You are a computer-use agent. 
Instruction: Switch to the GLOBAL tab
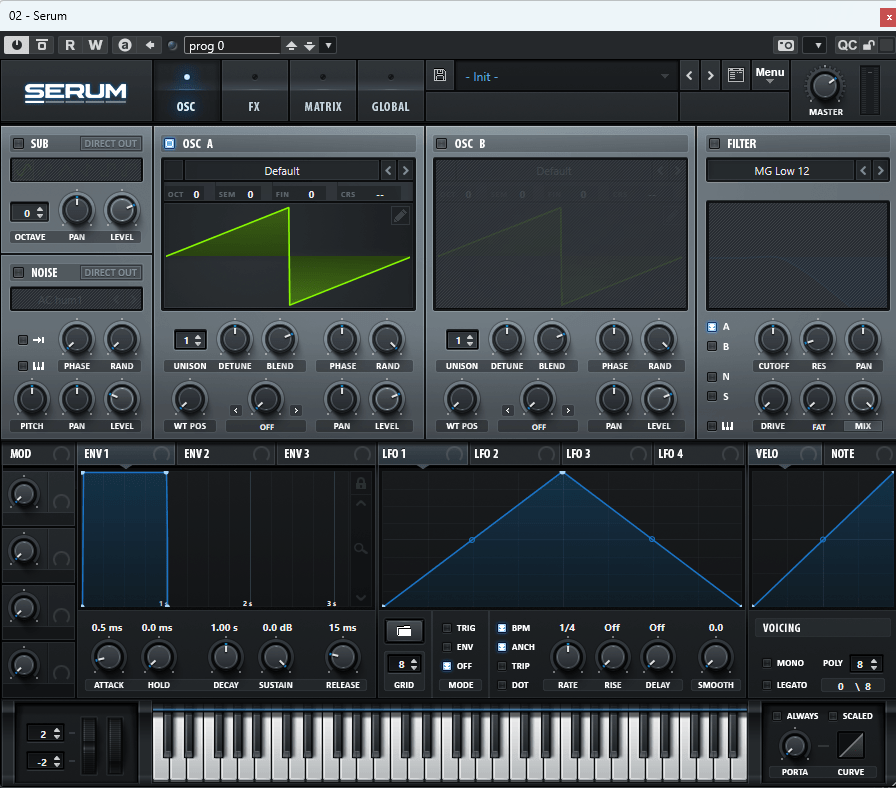[x=390, y=91]
